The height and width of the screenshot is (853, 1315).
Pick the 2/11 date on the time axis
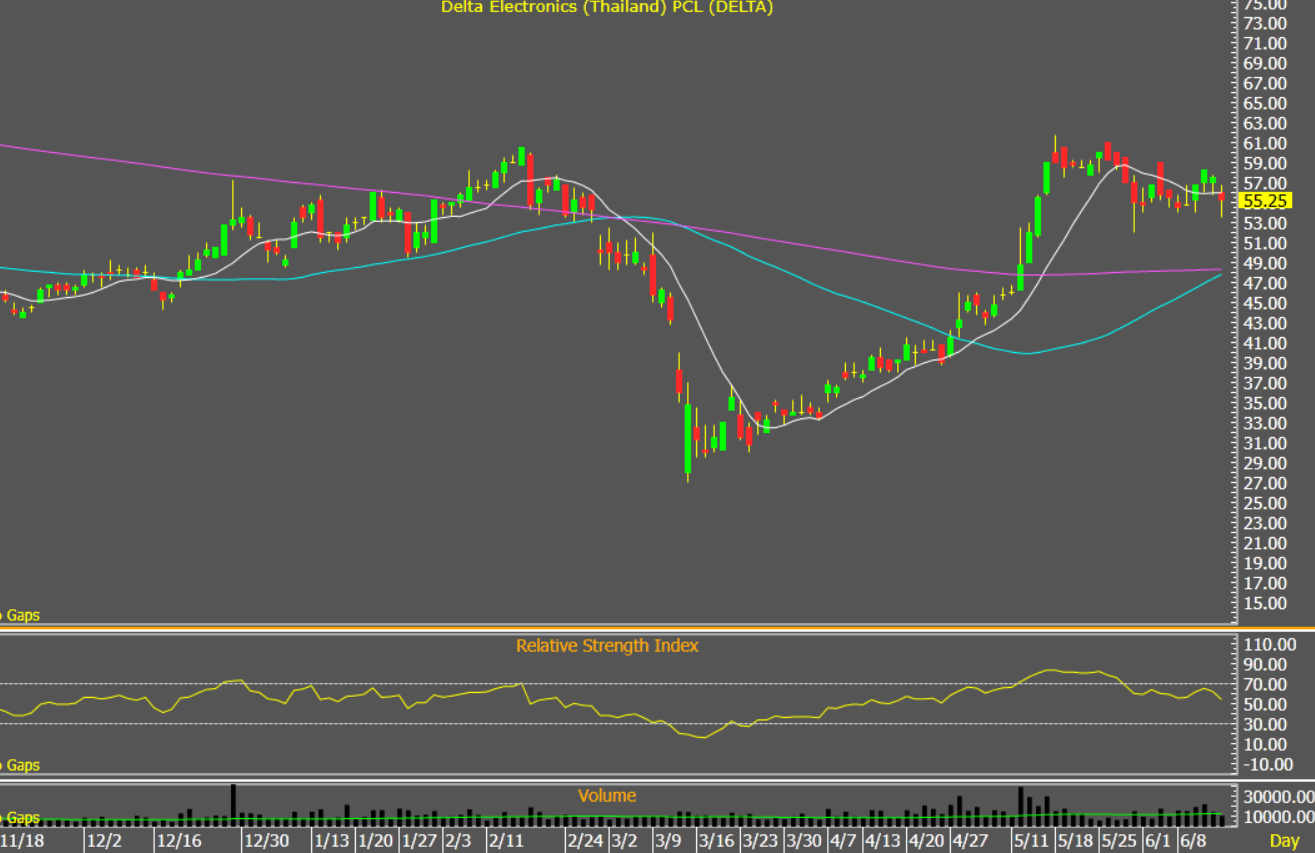click(x=506, y=840)
